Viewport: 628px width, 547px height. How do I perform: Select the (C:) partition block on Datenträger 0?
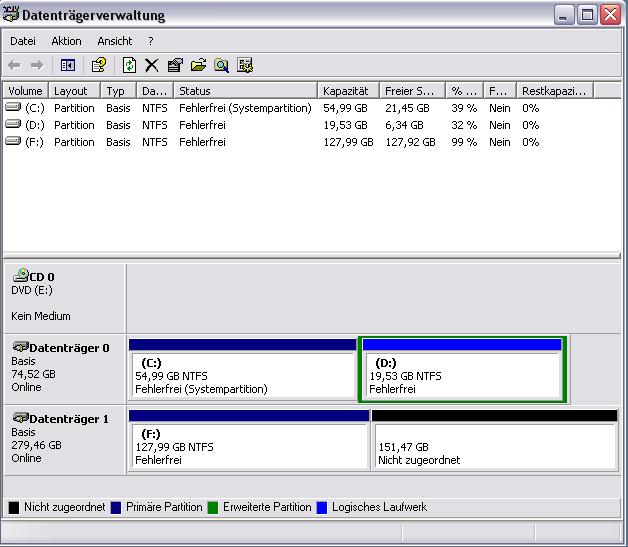(243, 369)
